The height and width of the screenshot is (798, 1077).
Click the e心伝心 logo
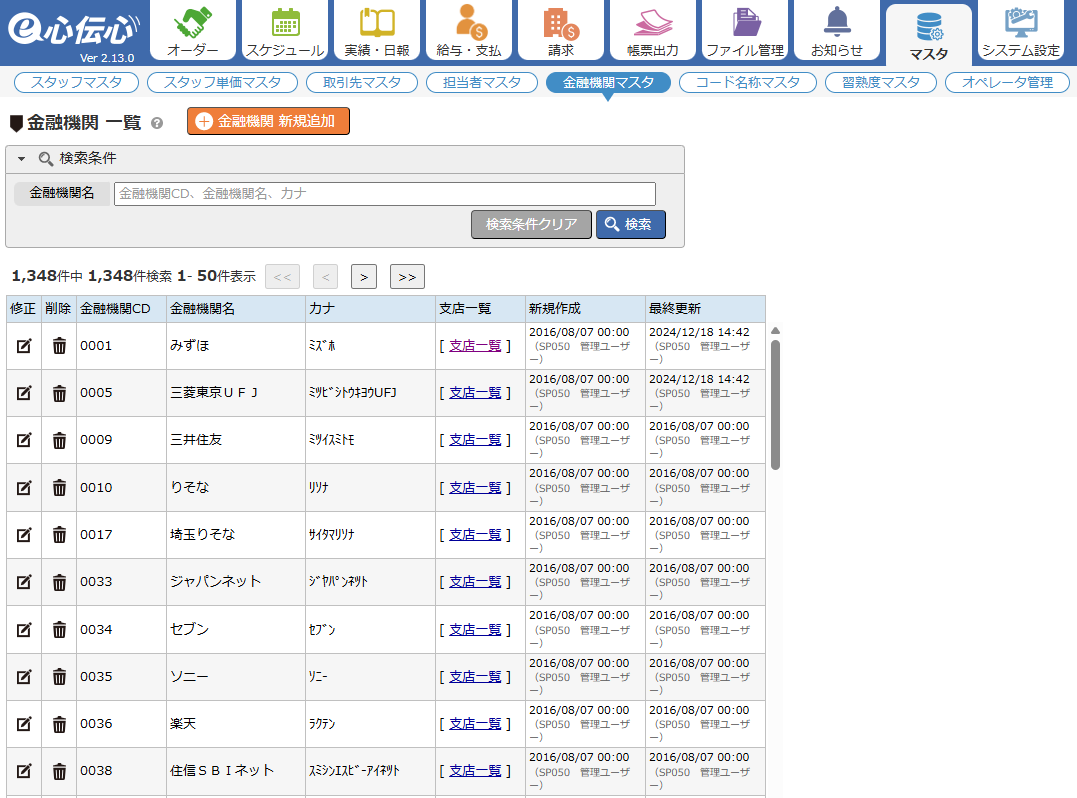pyautogui.click(x=73, y=30)
